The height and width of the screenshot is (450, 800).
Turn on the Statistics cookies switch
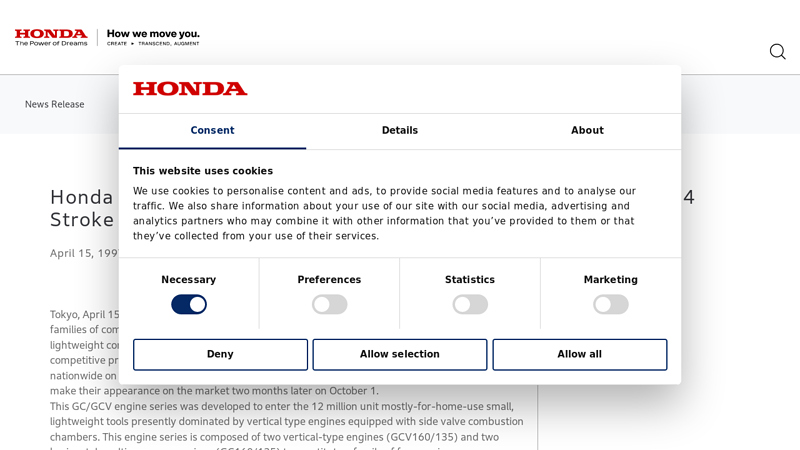click(470, 304)
